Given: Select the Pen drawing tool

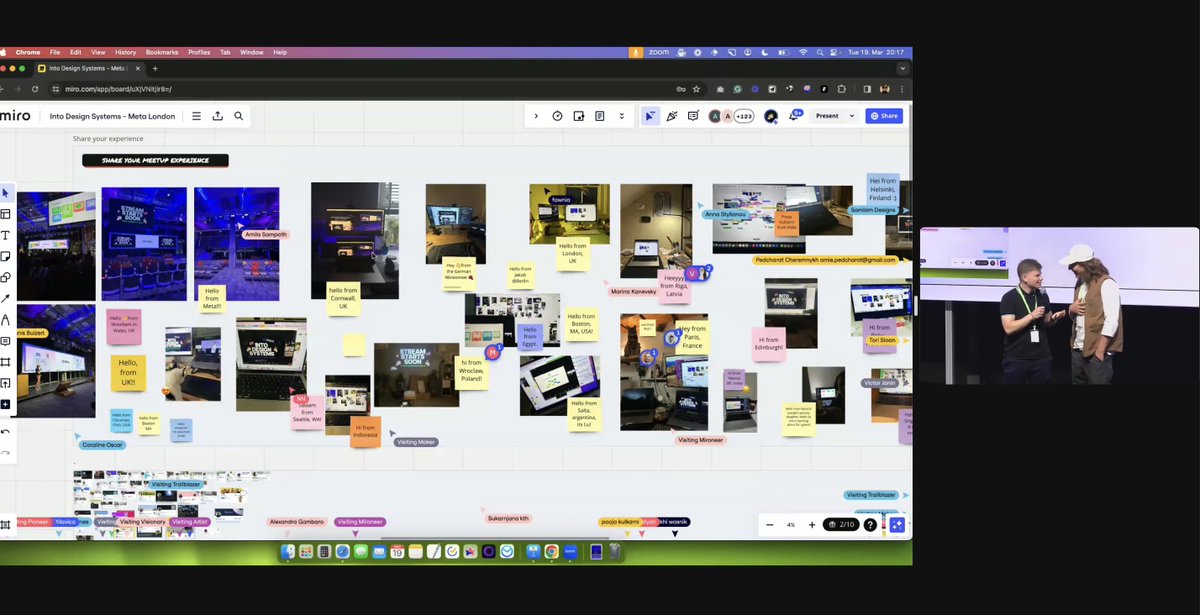Looking at the screenshot, I should [x=5, y=320].
